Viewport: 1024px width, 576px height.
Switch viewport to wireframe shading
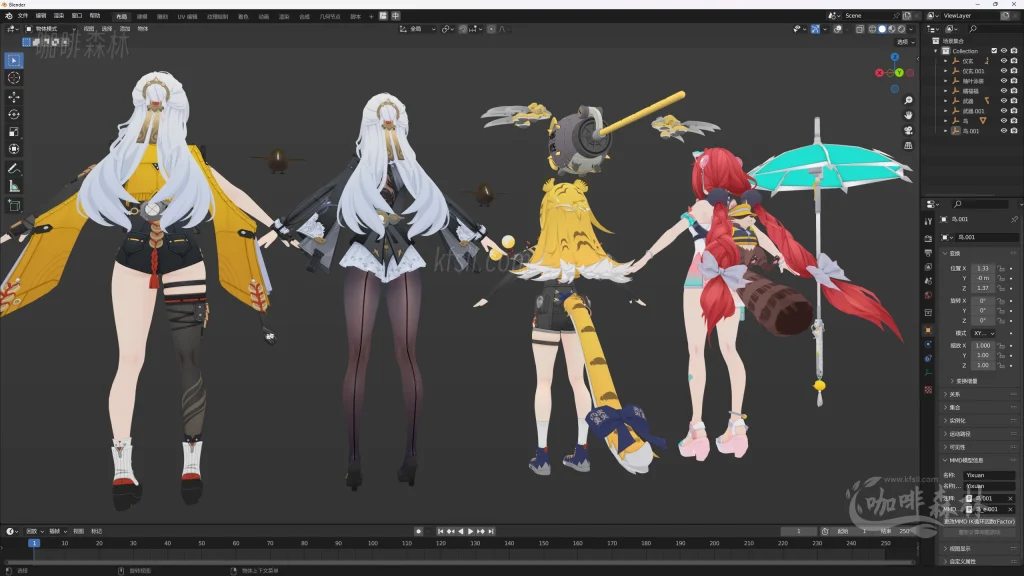pyautogui.click(x=872, y=29)
